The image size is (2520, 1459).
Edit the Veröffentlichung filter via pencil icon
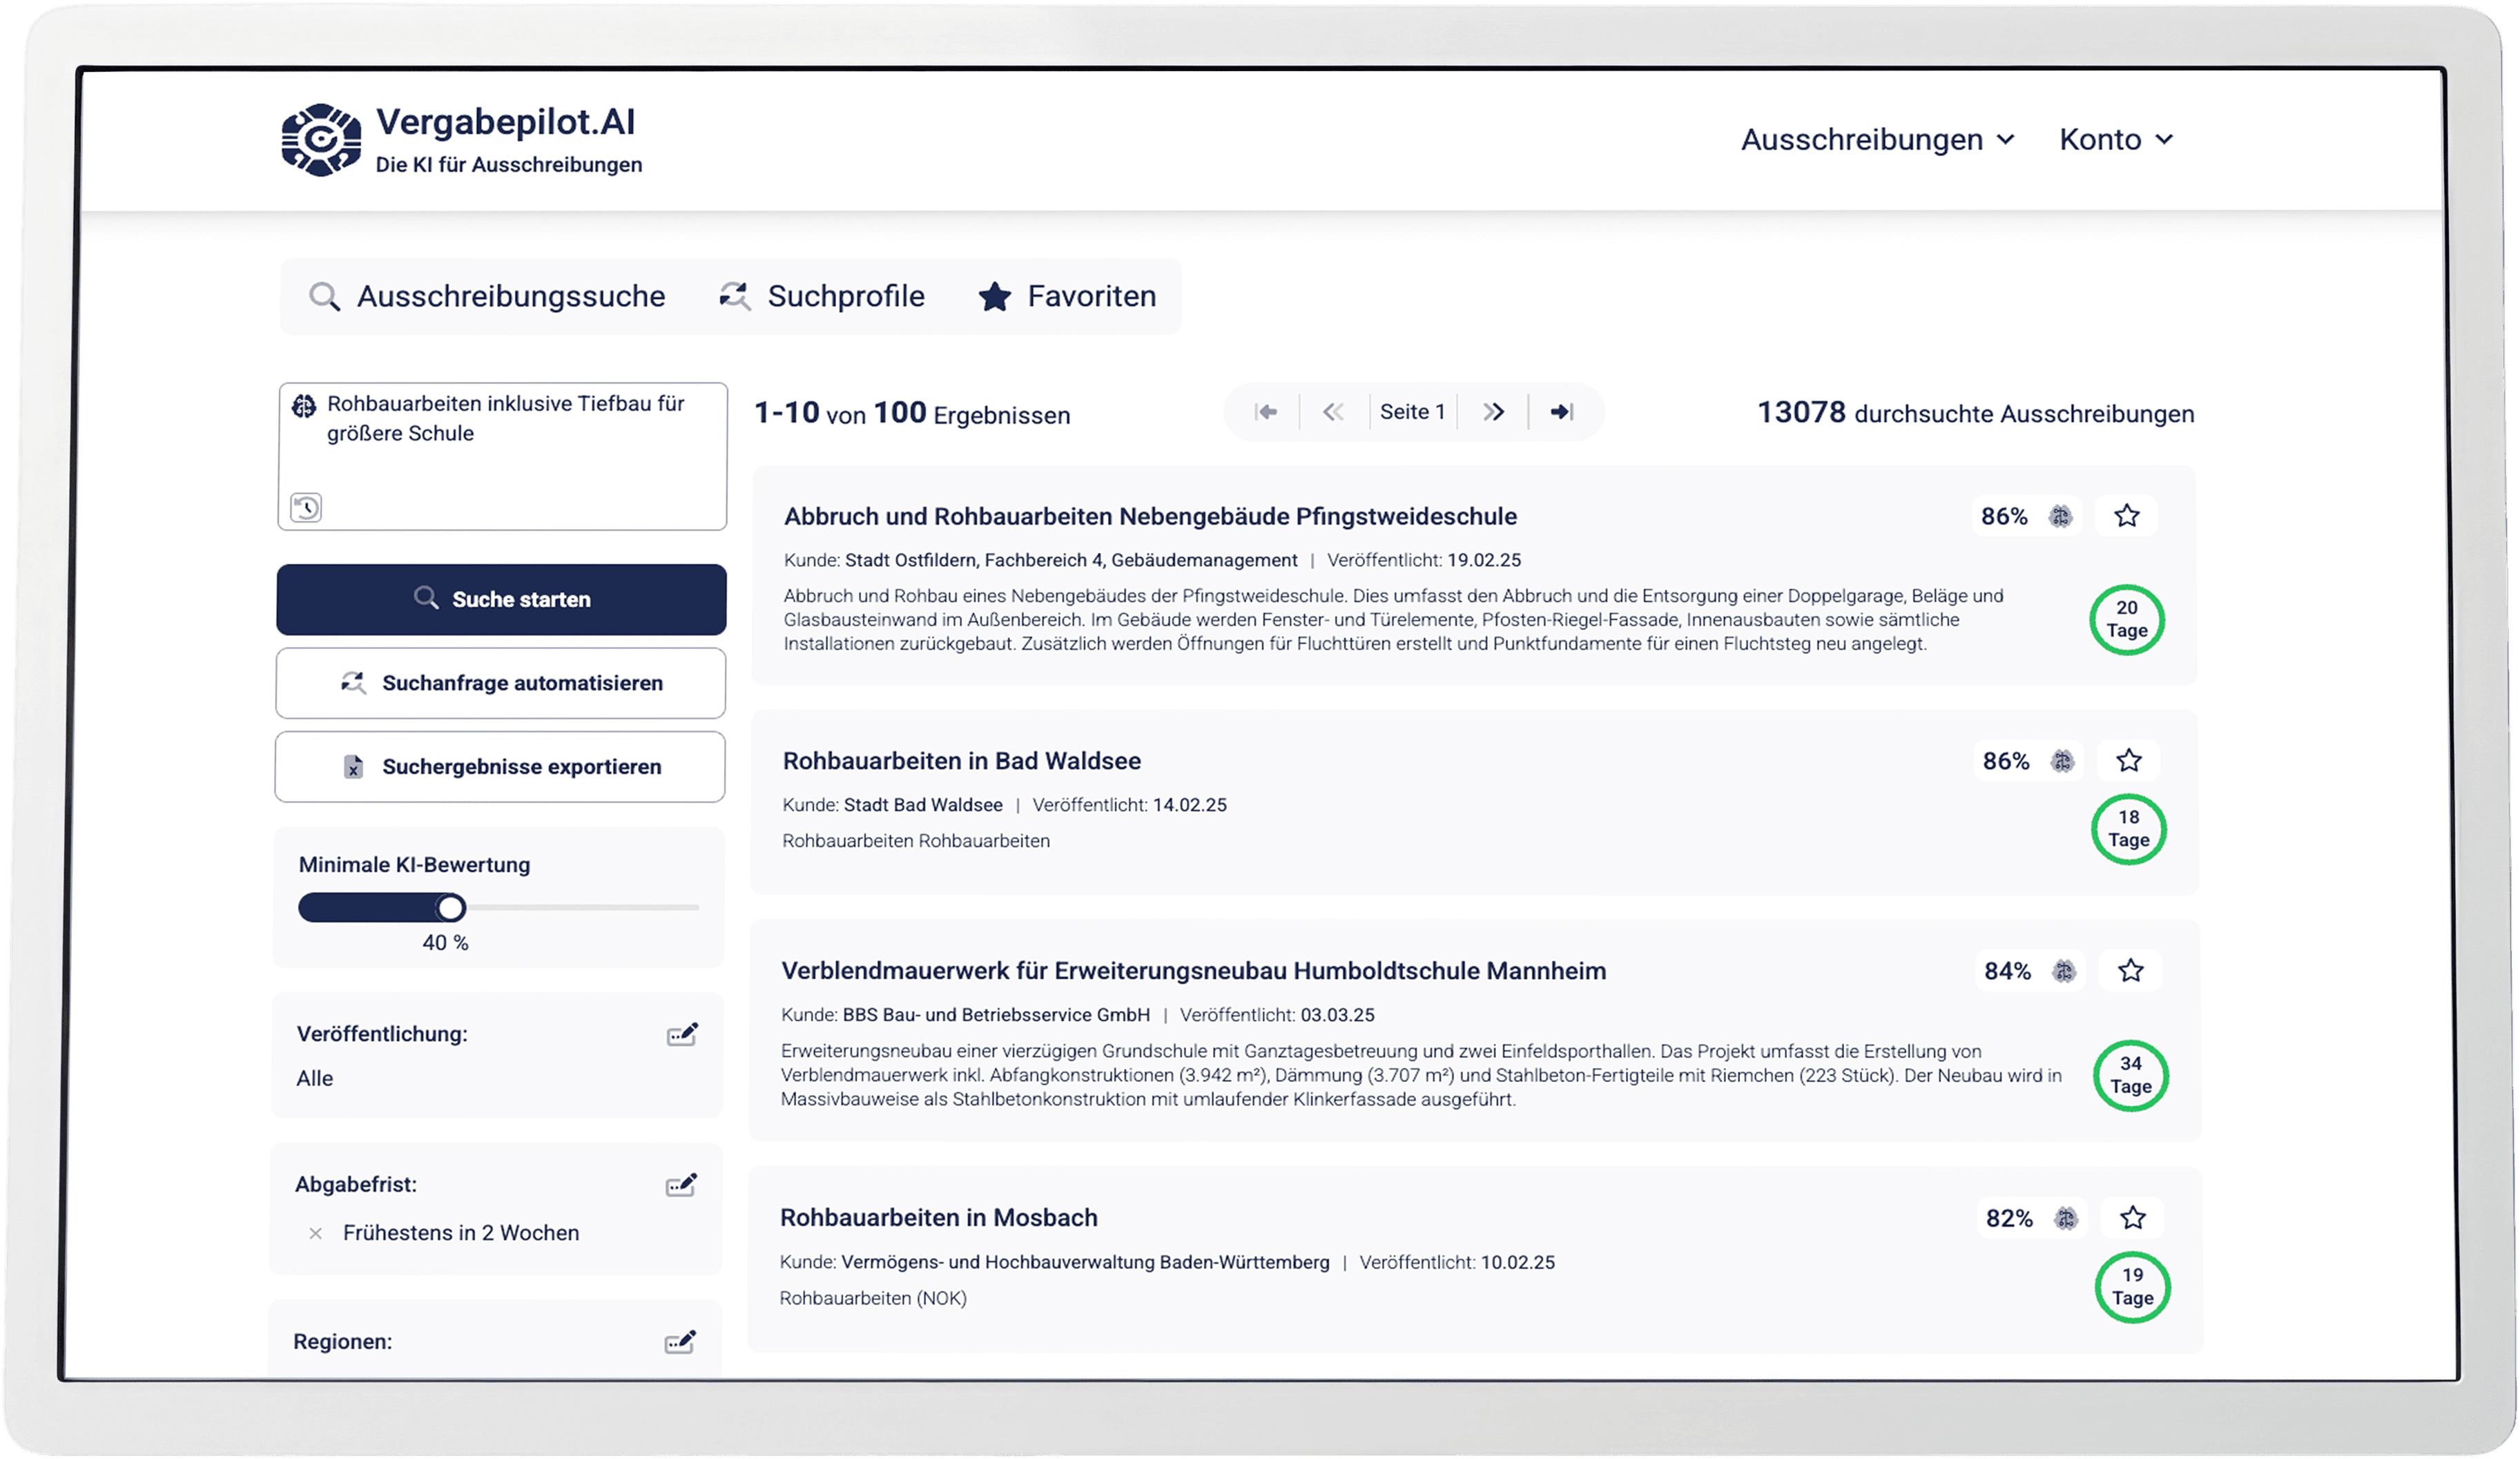[682, 1035]
